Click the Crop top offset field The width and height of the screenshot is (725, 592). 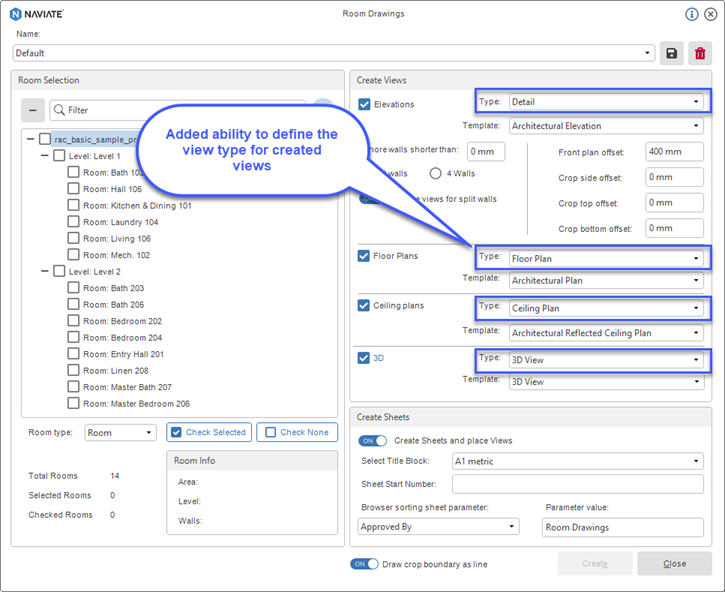point(674,203)
